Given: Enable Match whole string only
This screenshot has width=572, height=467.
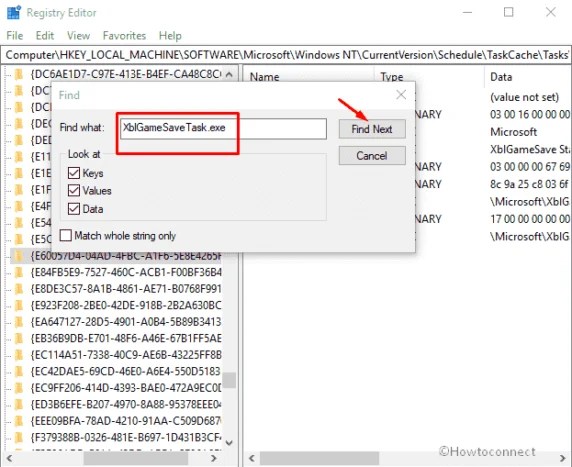Looking at the screenshot, I should (x=66, y=235).
